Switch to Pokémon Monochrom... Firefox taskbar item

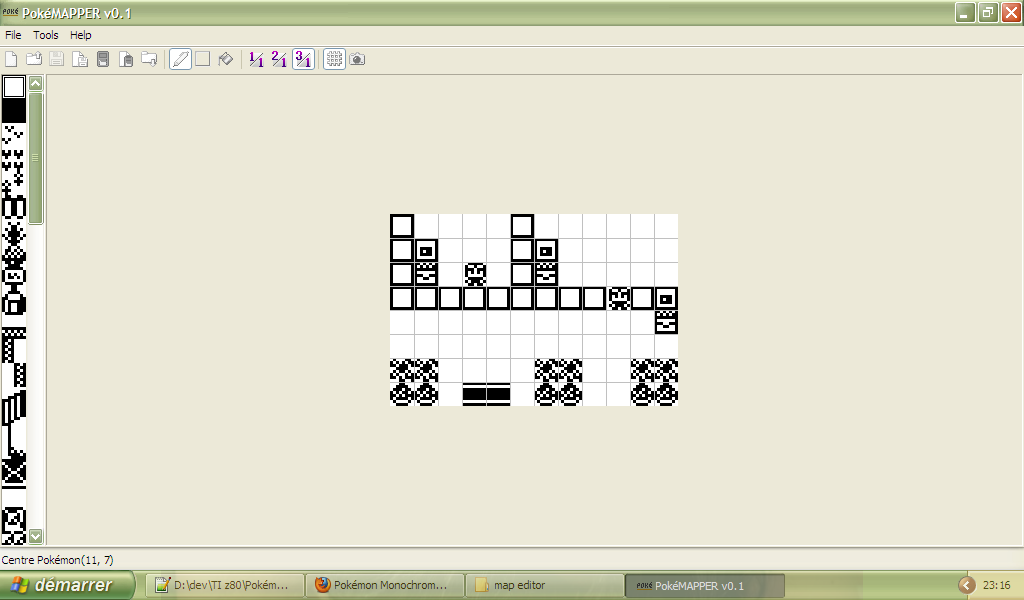tap(385, 585)
